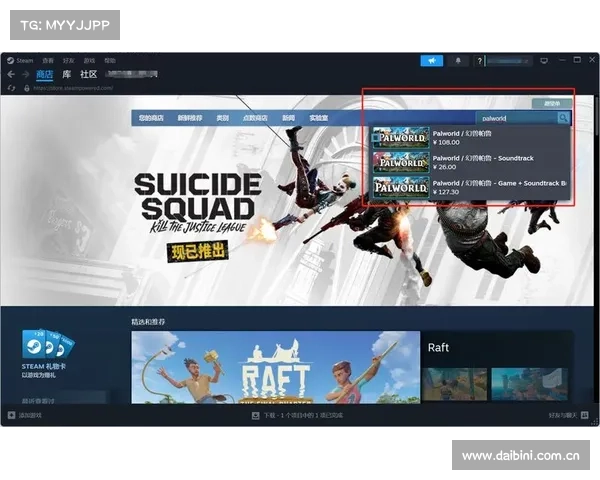The image size is (600, 480).
Task: Open the Raft featured capsule image
Action: 276,367
